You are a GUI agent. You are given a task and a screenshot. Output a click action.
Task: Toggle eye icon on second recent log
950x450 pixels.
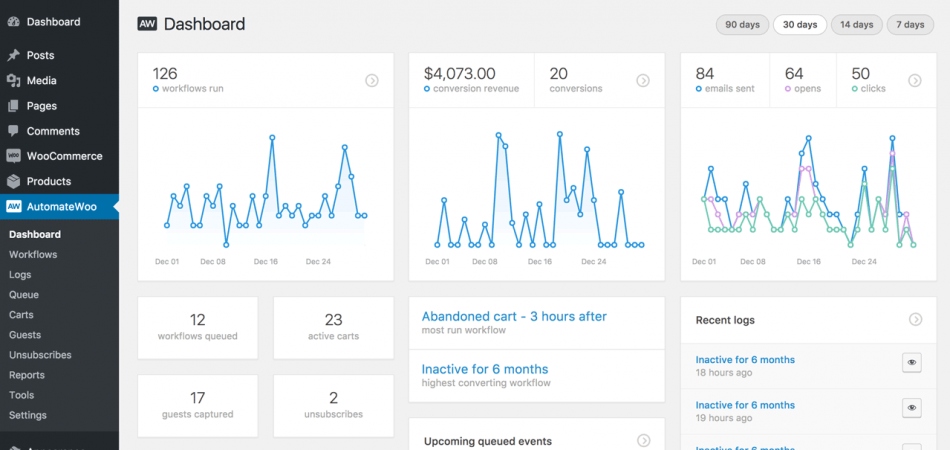[x=911, y=408]
